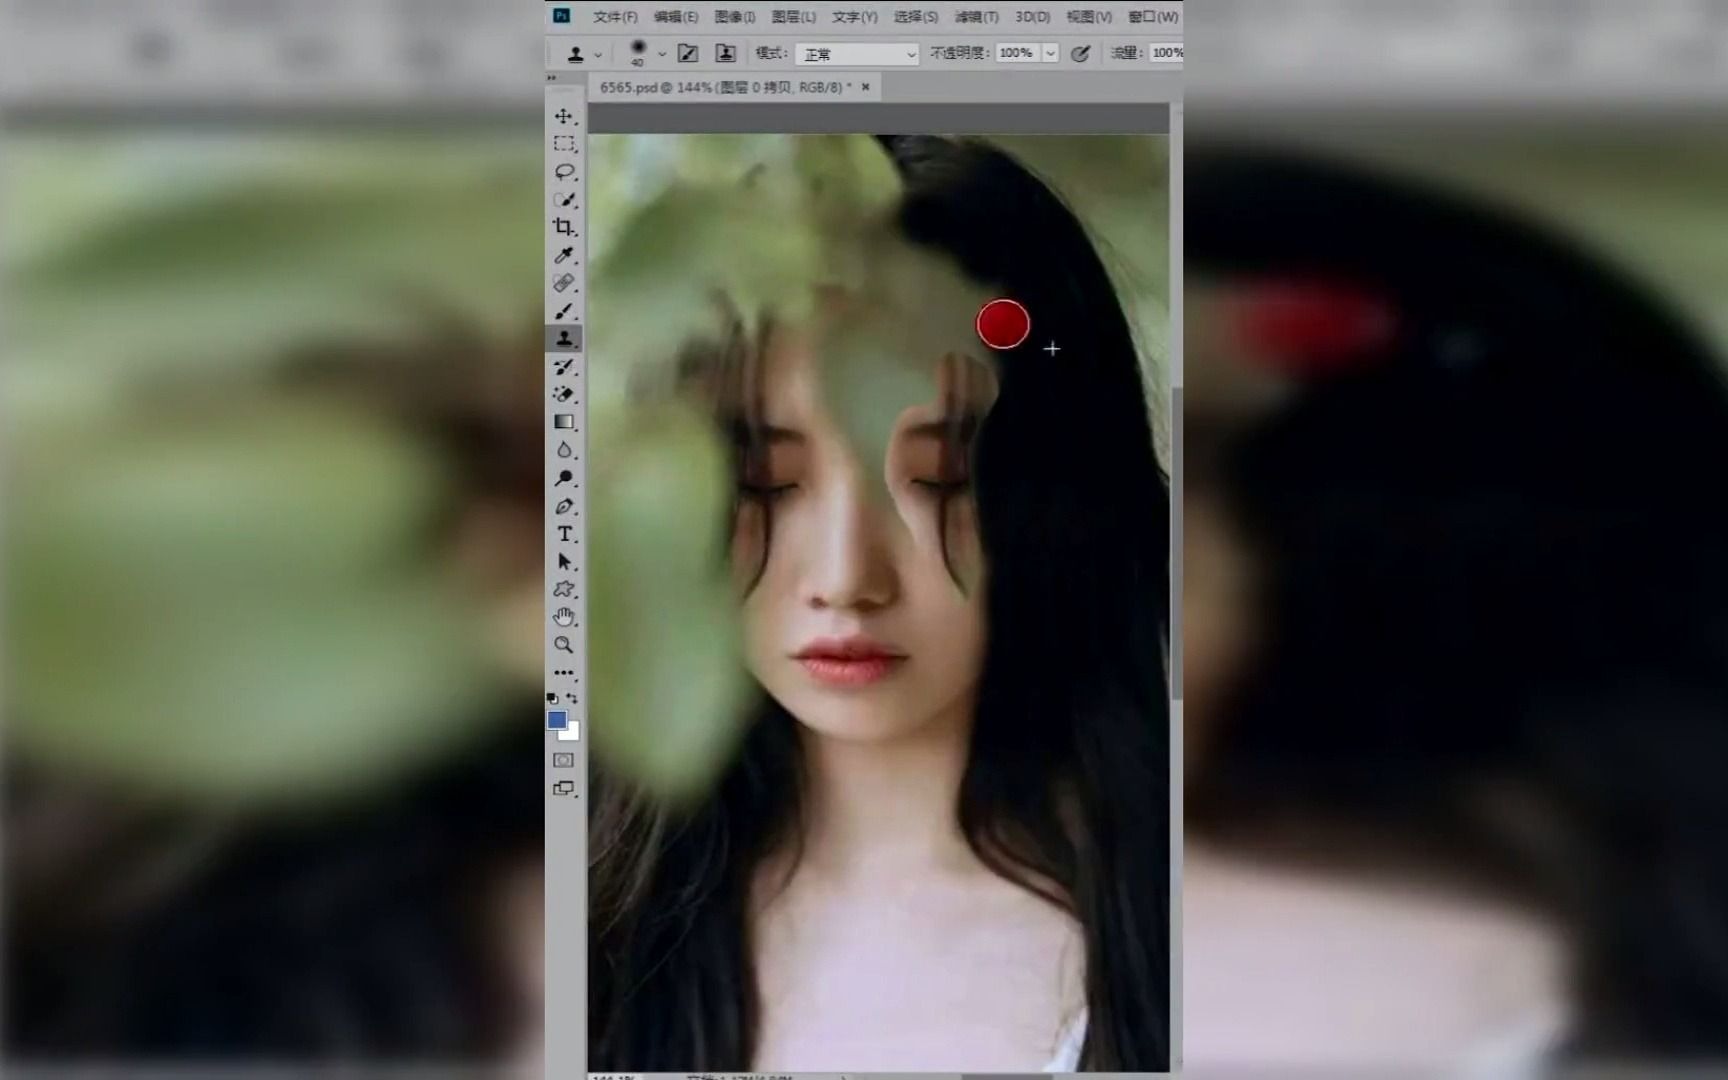Select the Hand tool
1728x1080 pixels.
pyautogui.click(x=564, y=617)
